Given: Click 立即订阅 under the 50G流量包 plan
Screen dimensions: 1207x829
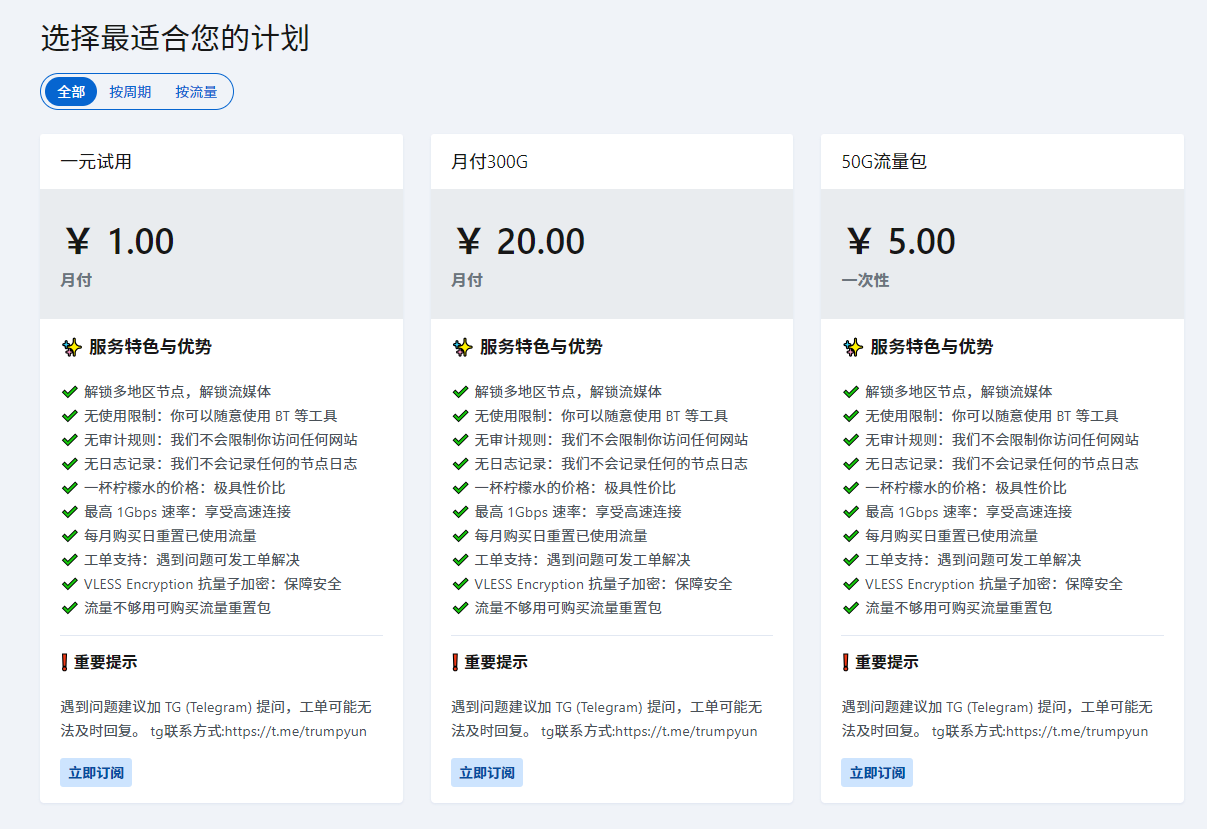Looking at the screenshot, I should [877, 773].
